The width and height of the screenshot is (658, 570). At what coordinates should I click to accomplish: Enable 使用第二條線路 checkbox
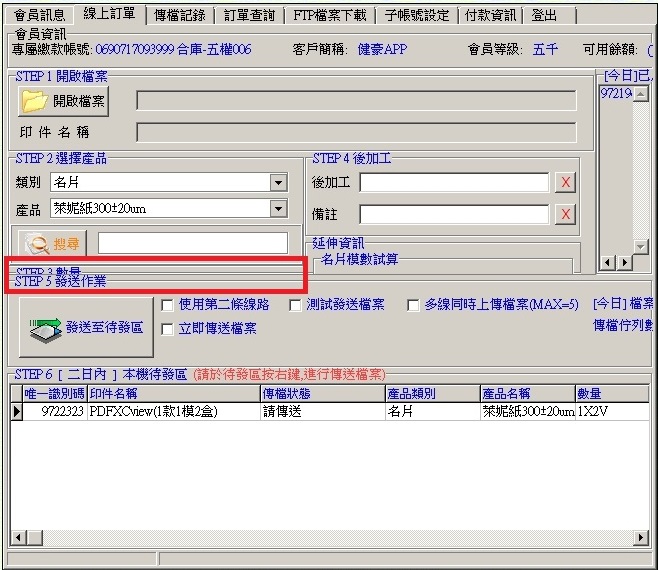pyautogui.click(x=168, y=305)
